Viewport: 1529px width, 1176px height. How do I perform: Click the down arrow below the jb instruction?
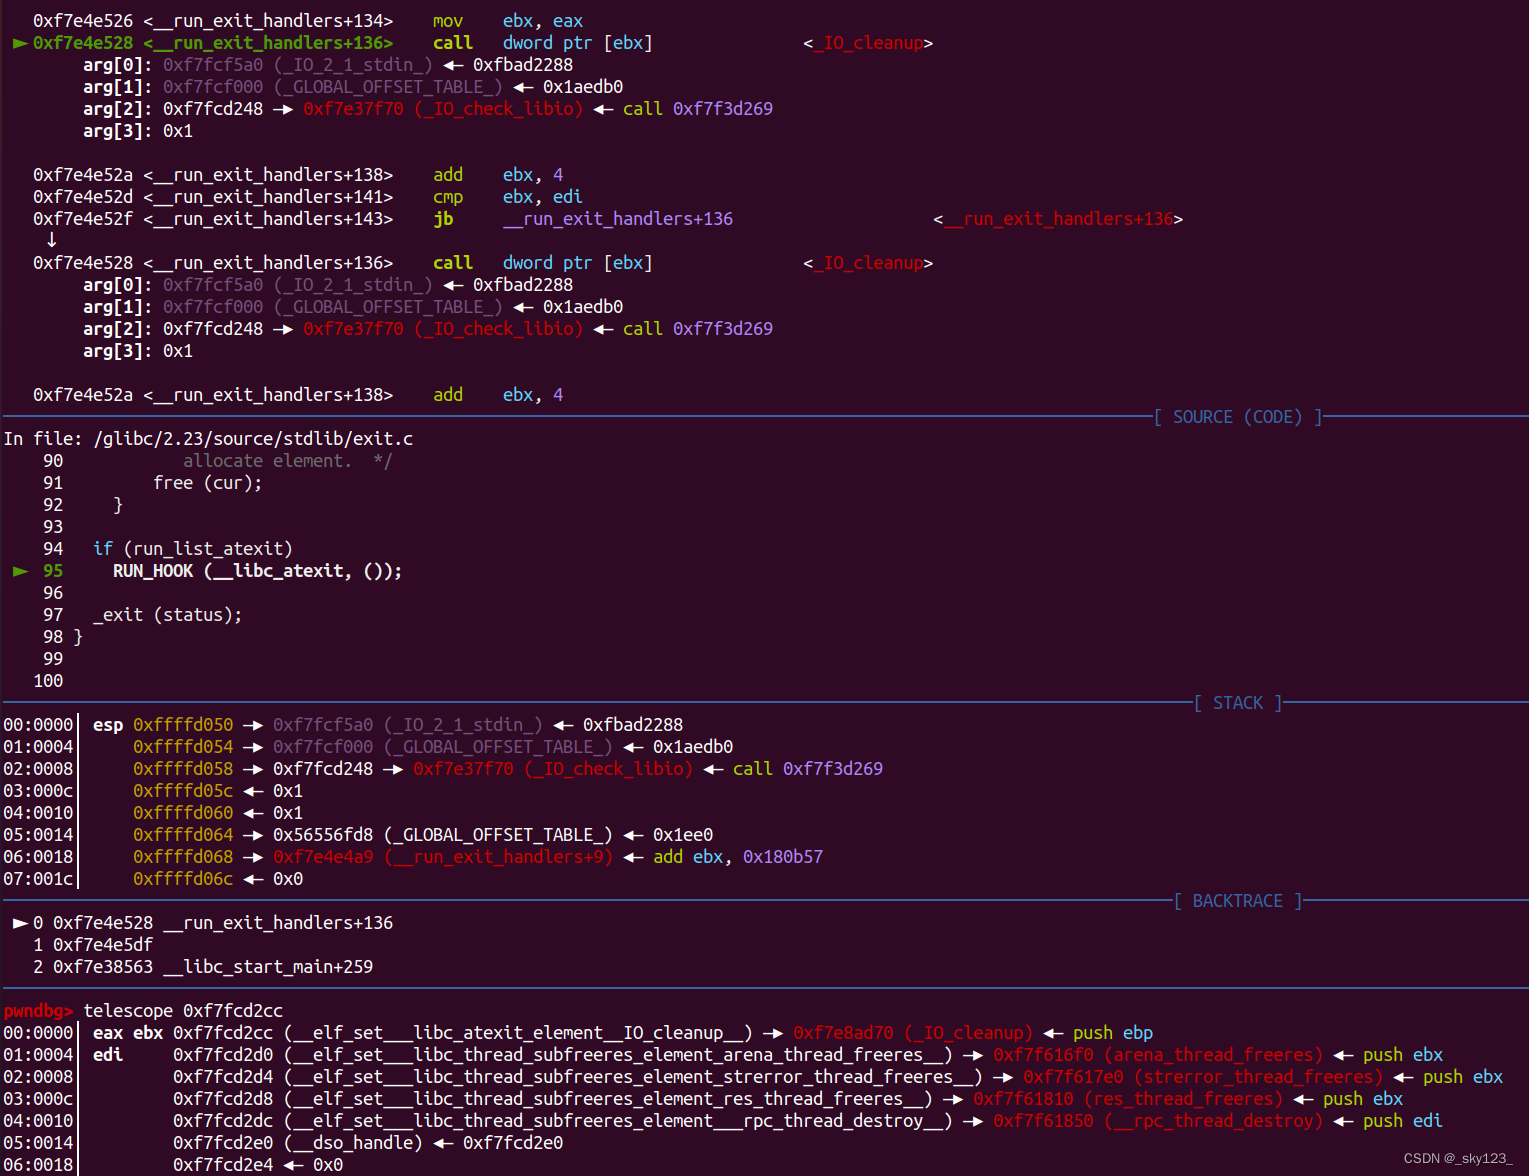coord(51,240)
